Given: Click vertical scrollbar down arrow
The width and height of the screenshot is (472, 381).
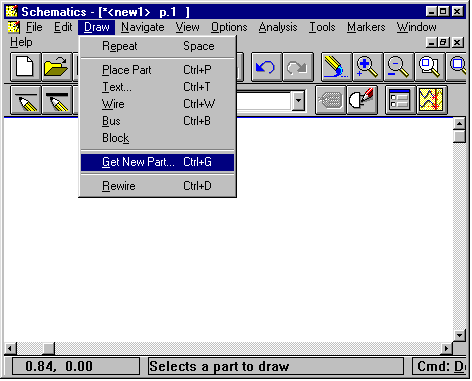Looking at the screenshot, I should point(460,335).
